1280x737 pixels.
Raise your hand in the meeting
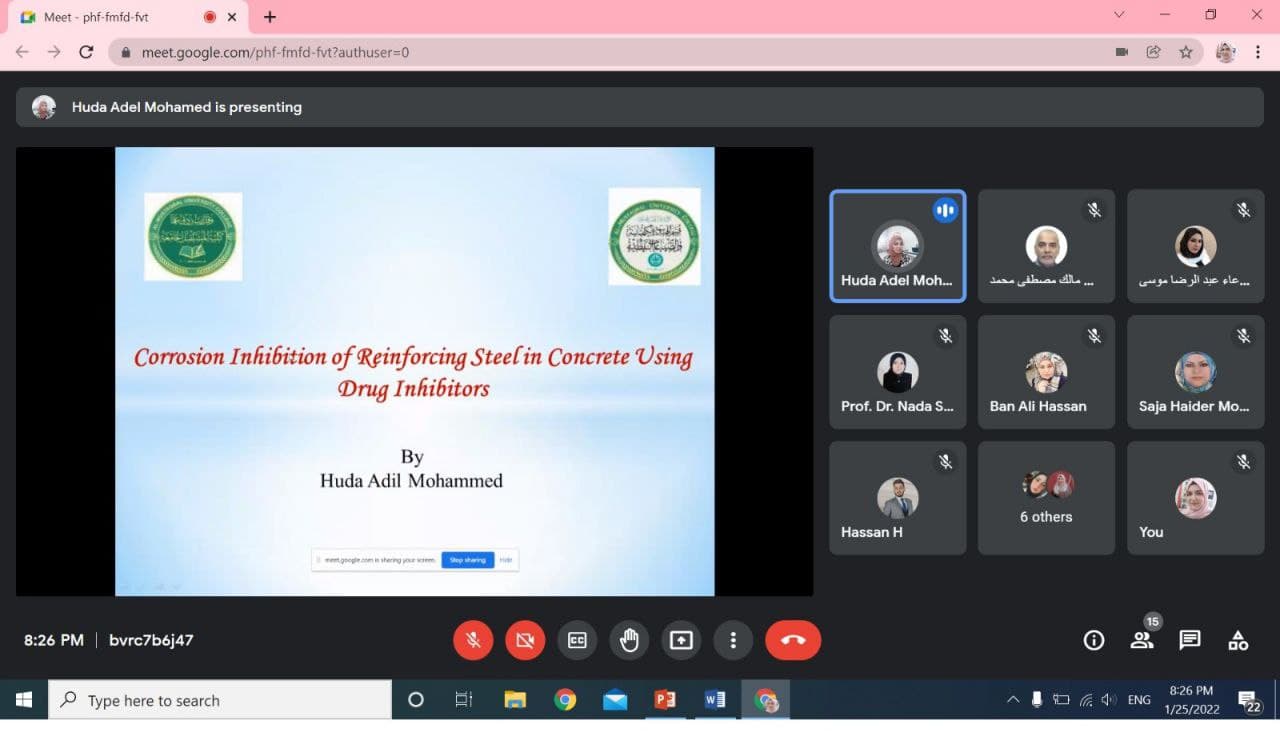(x=629, y=640)
